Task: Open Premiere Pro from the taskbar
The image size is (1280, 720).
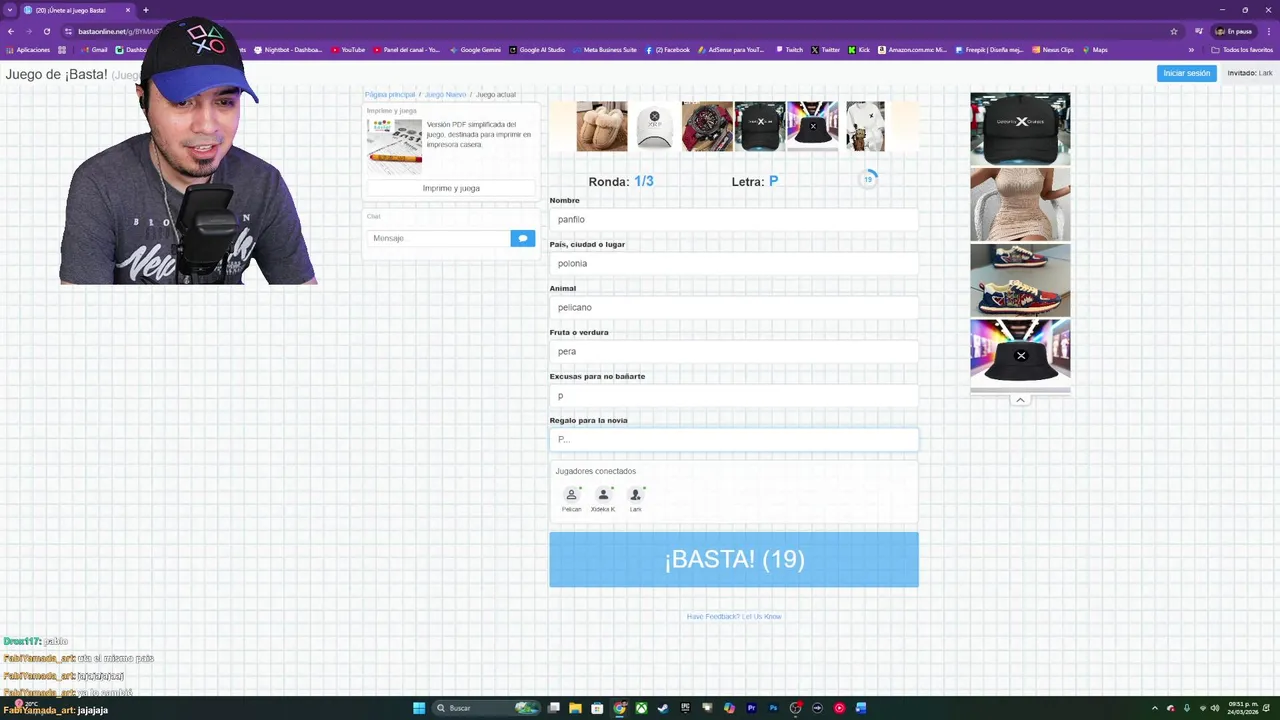Action: (751, 708)
